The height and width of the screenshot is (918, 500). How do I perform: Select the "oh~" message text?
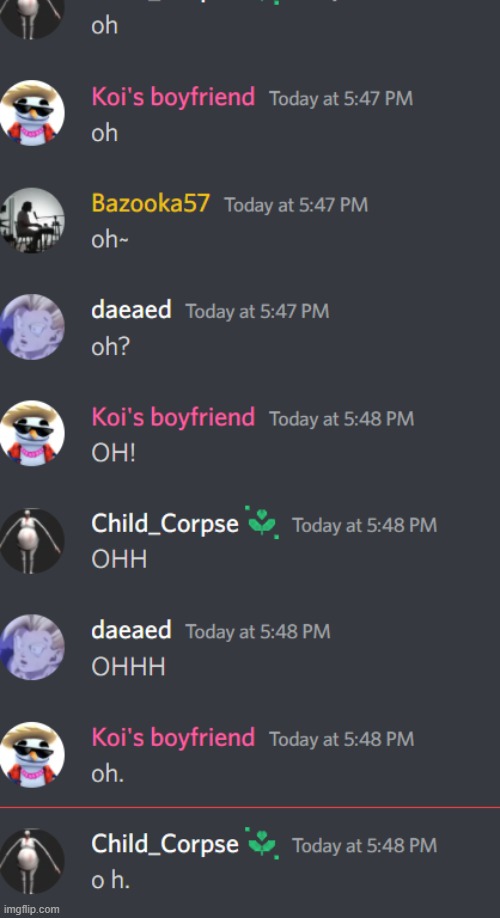coord(106,240)
